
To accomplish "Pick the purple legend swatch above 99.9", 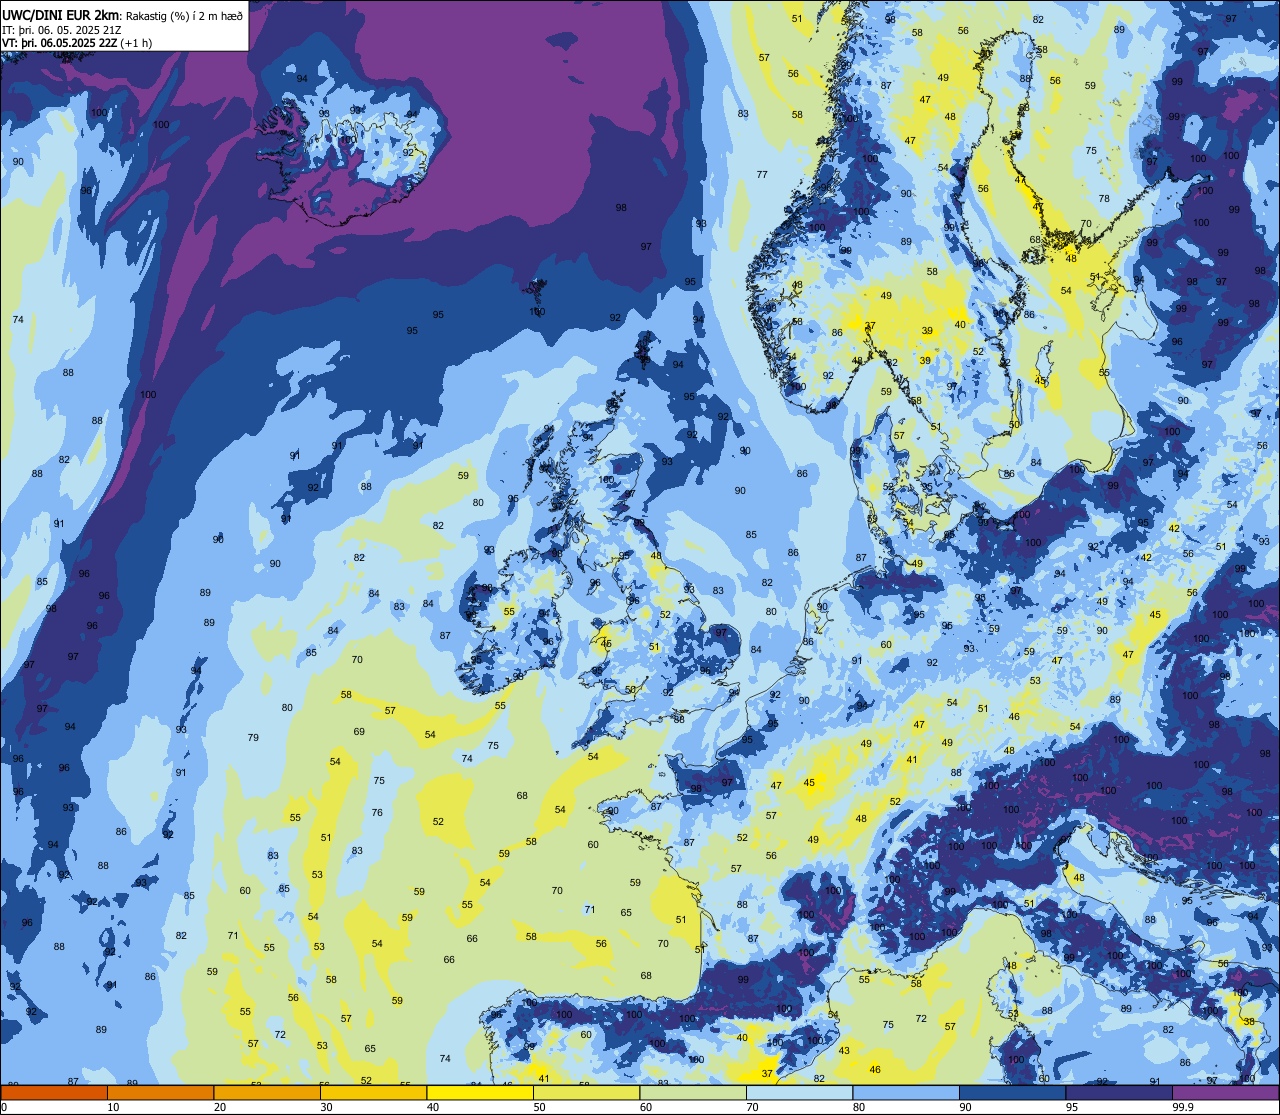I will pyautogui.click(x=1225, y=1092).
